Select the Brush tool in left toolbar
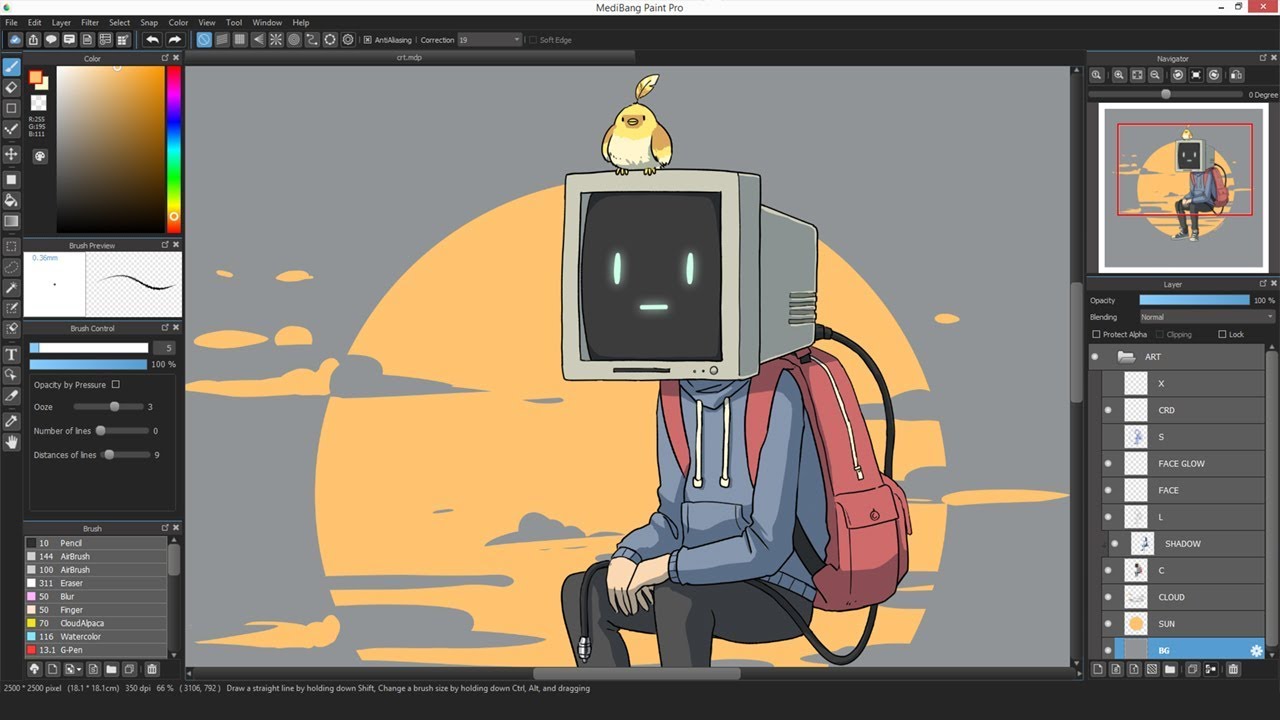Viewport: 1280px width, 720px height. pos(12,67)
